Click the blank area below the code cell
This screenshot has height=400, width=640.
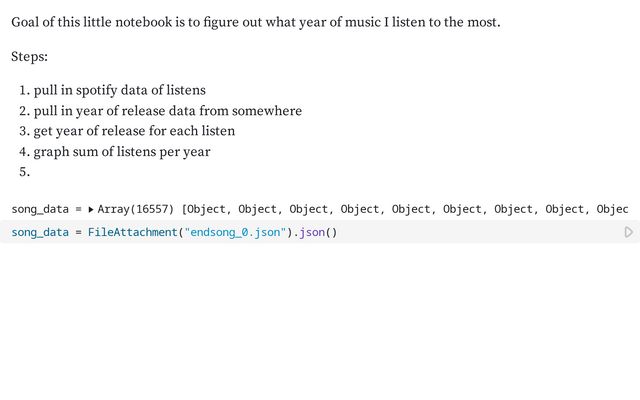(320, 320)
